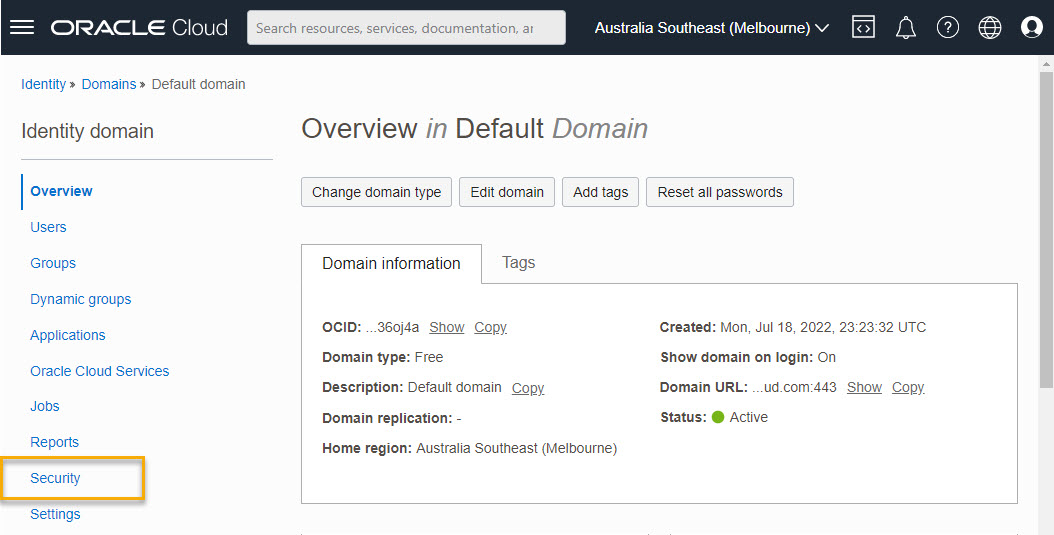Click the globe language icon
Image resolution: width=1054 pixels, height=535 pixels.
[989, 28]
